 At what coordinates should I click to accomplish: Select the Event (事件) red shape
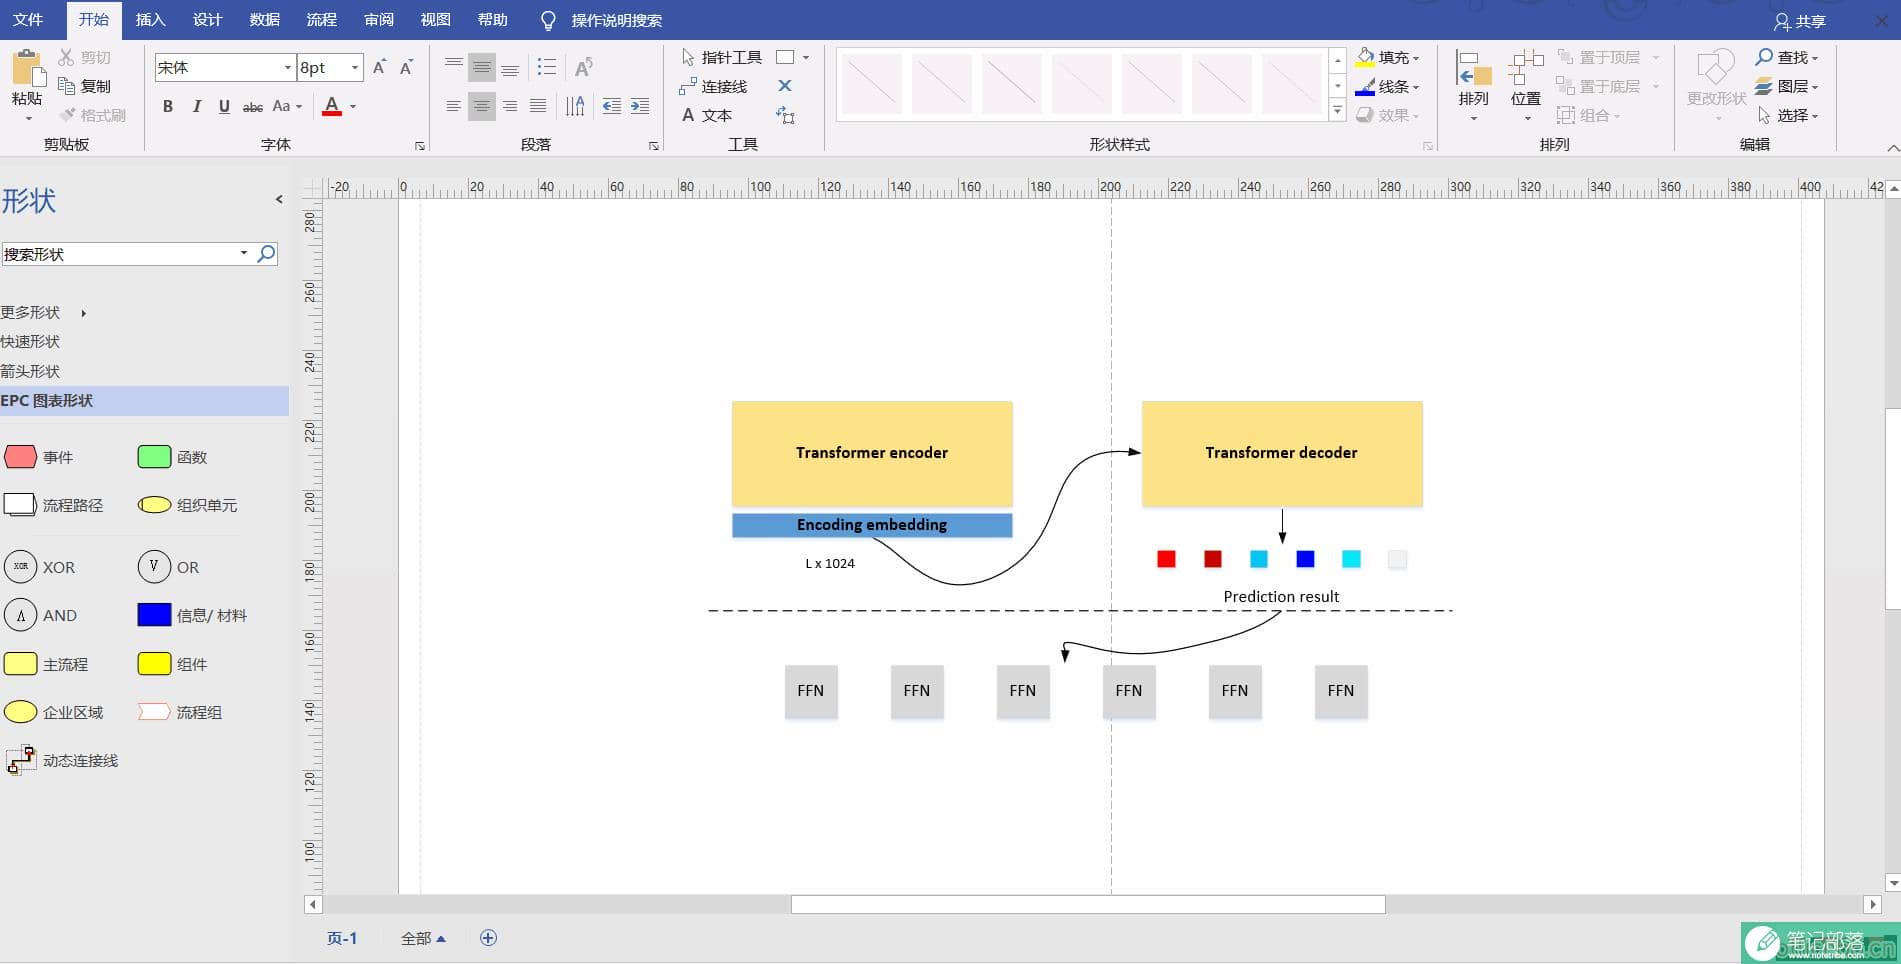[20, 457]
